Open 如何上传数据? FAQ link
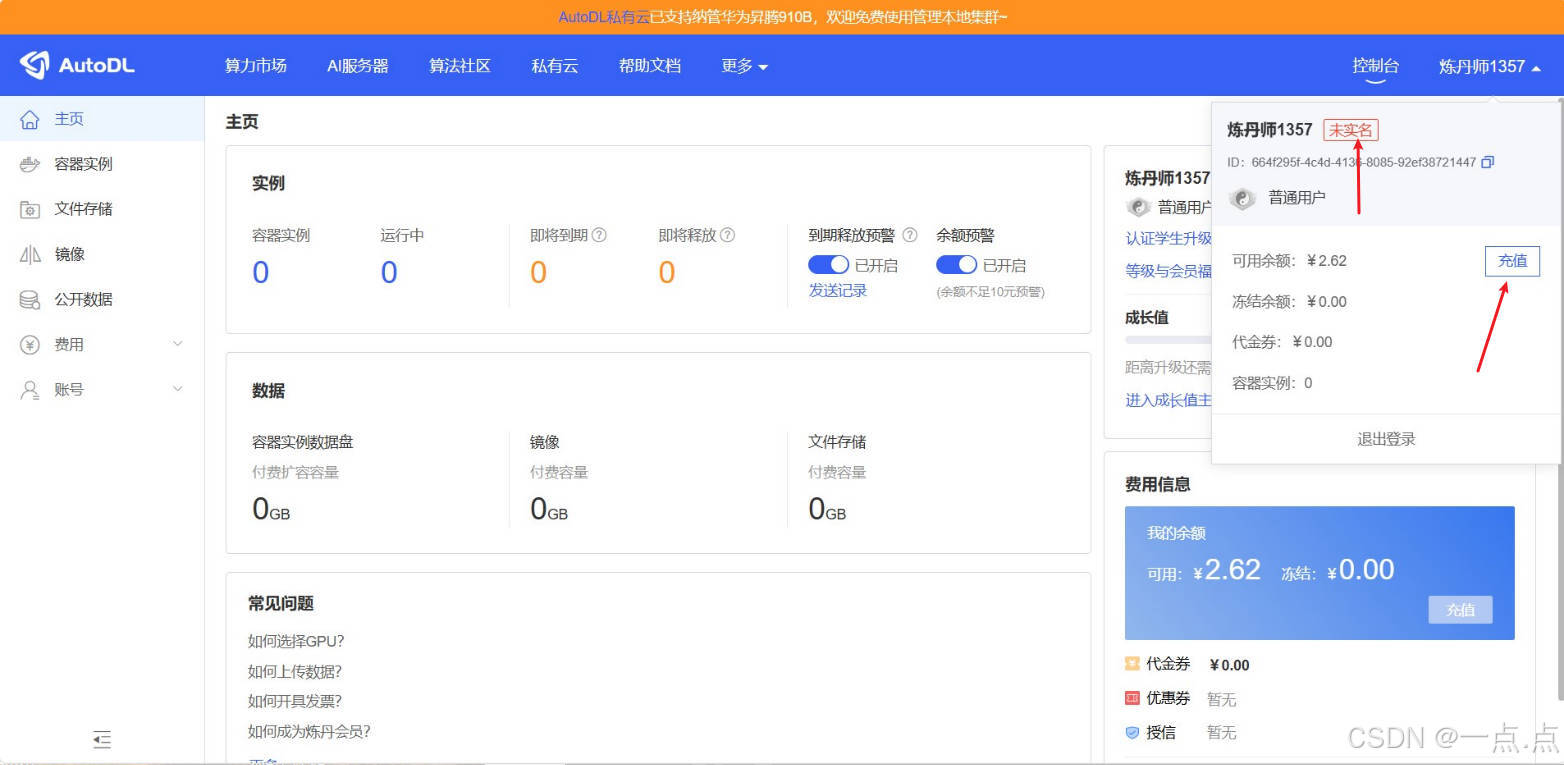Screen dimensions: 1564x765 [x=295, y=671]
